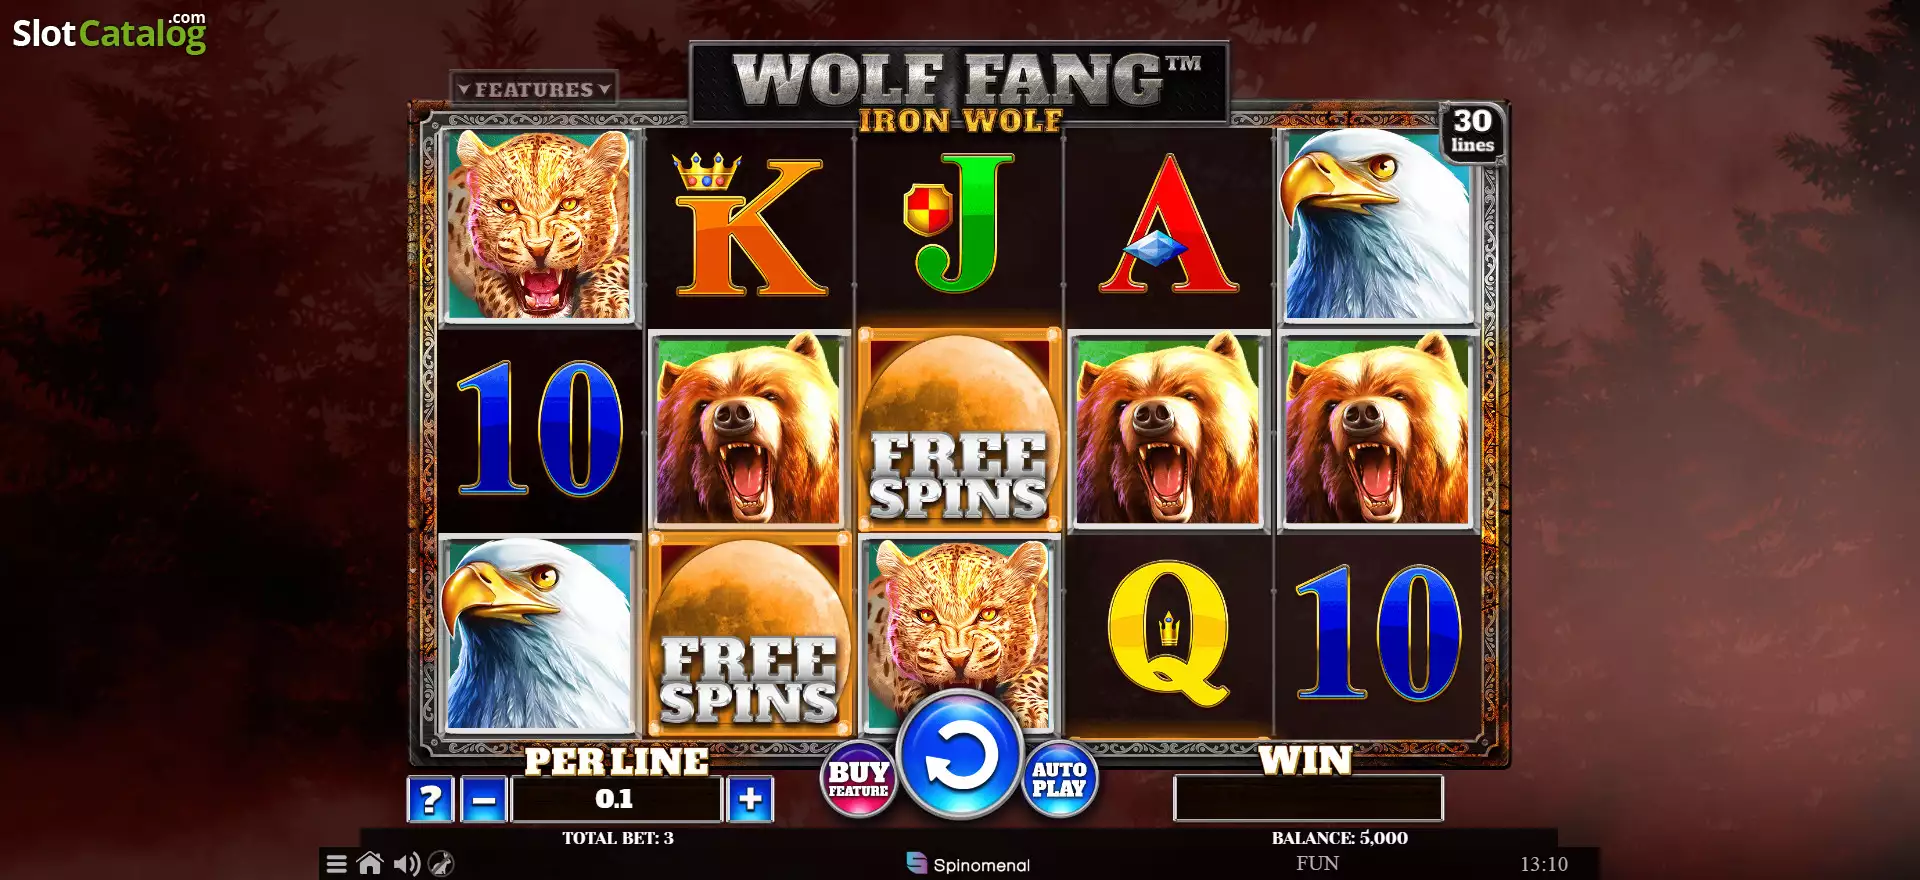Click the Spinomenal provider logo
This screenshot has width=1920, height=880.
click(968, 864)
